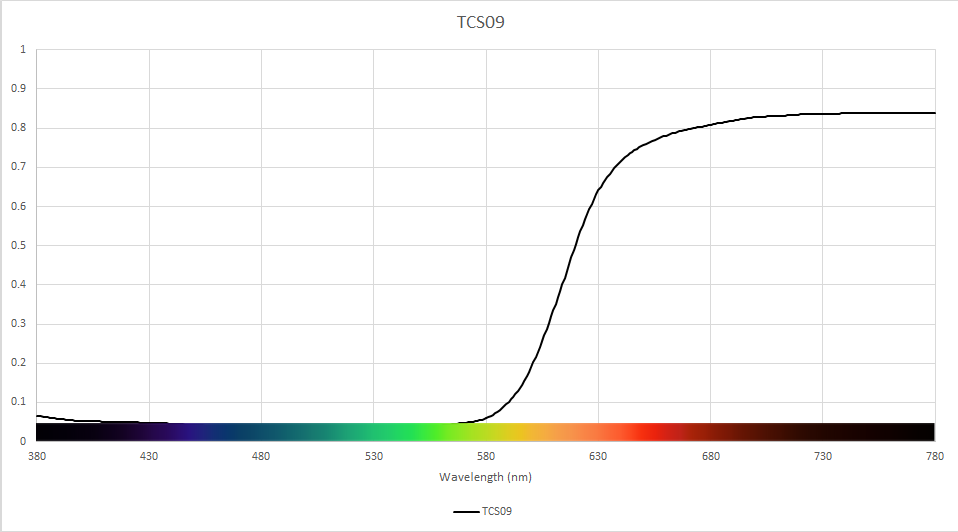The height and width of the screenshot is (532, 958).
Task: Click the 1 value on vertical axis
Action: tap(23, 49)
